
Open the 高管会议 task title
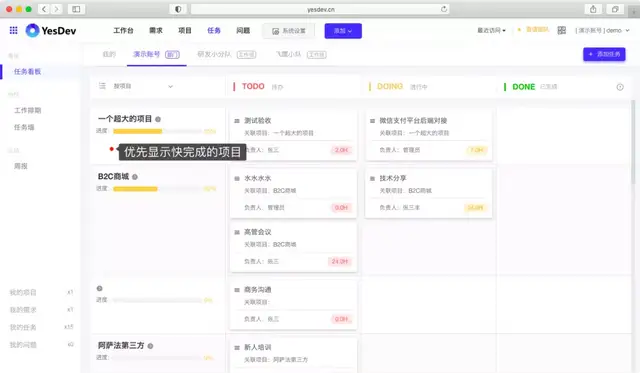click(258, 232)
